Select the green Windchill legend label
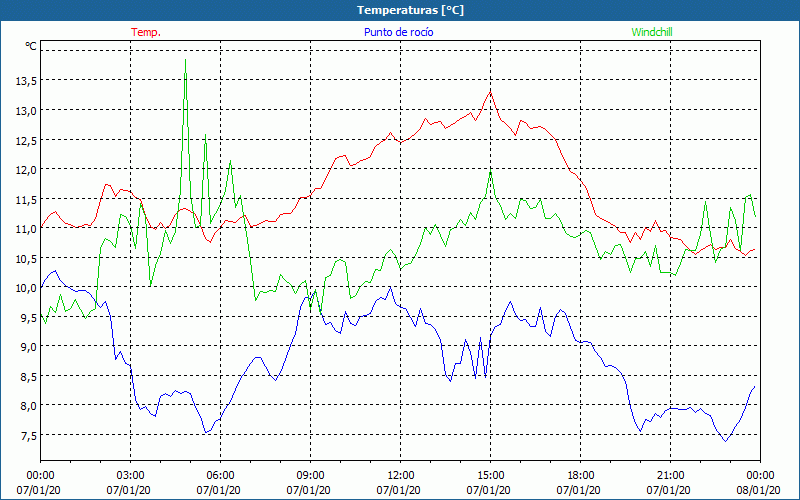This screenshot has height=500, width=800. point(652,32)
